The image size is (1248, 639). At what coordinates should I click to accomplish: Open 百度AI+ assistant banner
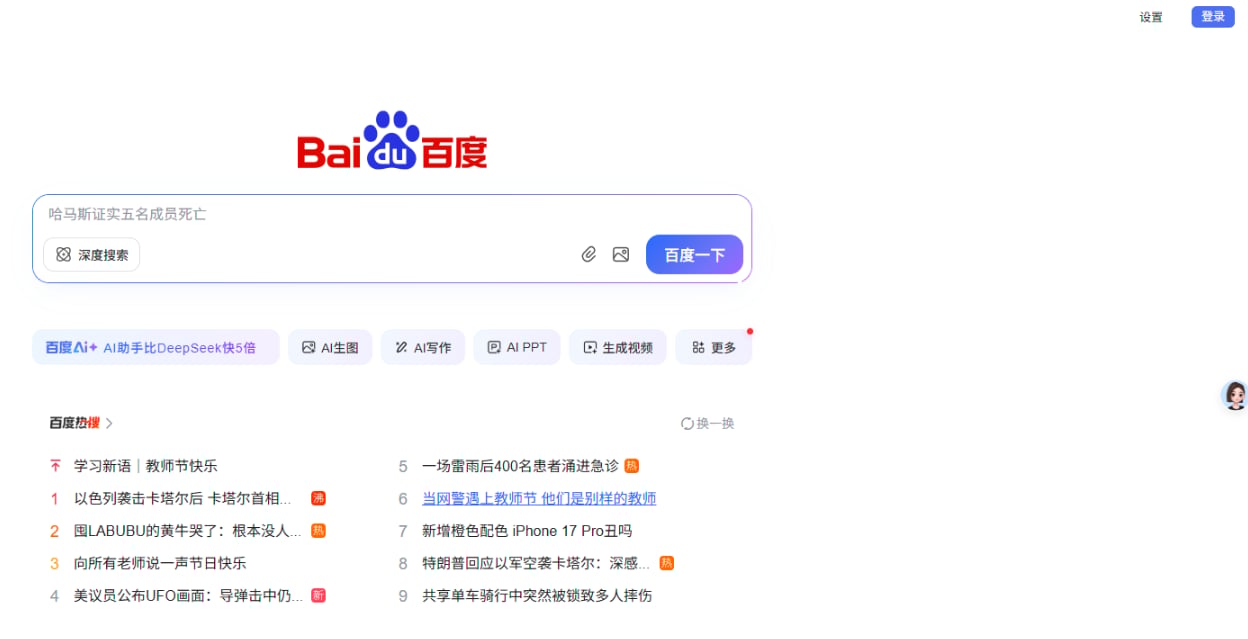(156, 347)
